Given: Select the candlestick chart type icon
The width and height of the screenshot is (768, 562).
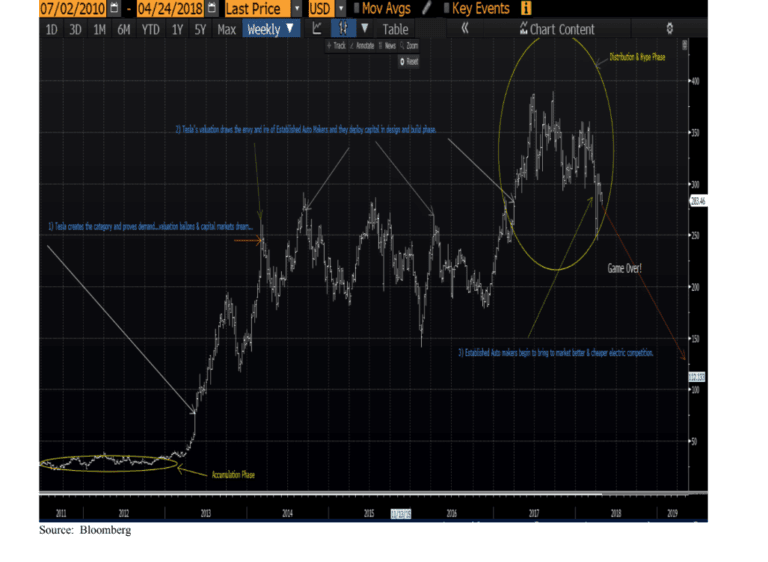Looking at the screenshot, I should 343,29.
